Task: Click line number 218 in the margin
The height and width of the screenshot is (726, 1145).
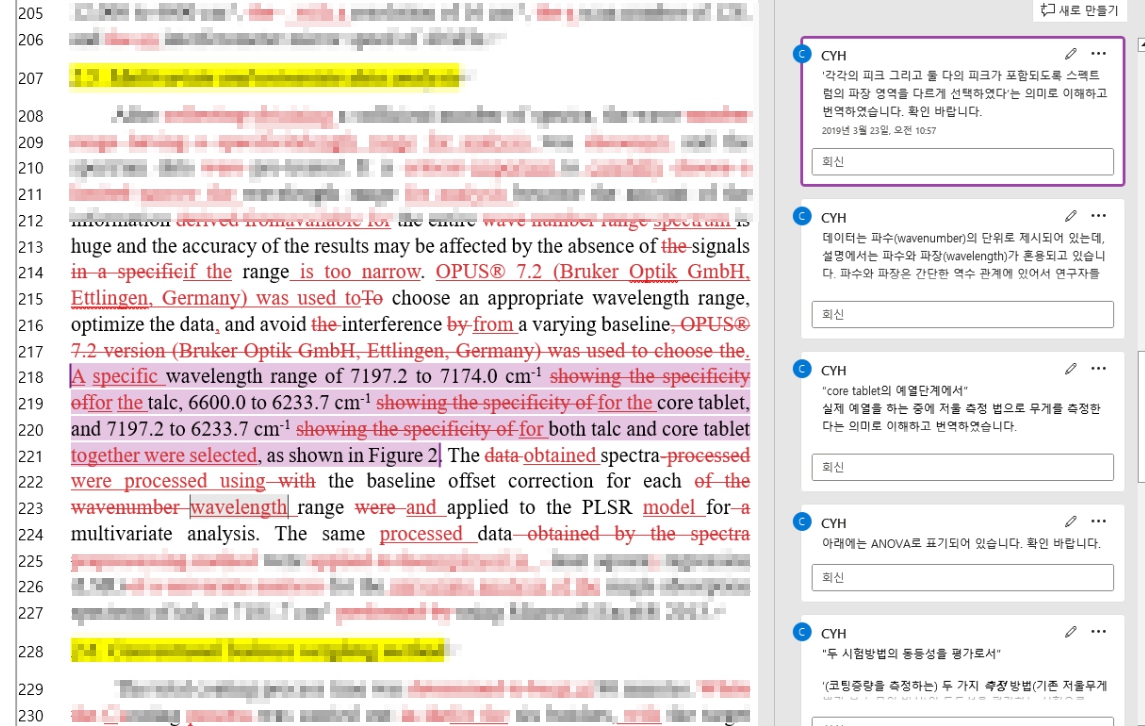Action: pos(31,378)
